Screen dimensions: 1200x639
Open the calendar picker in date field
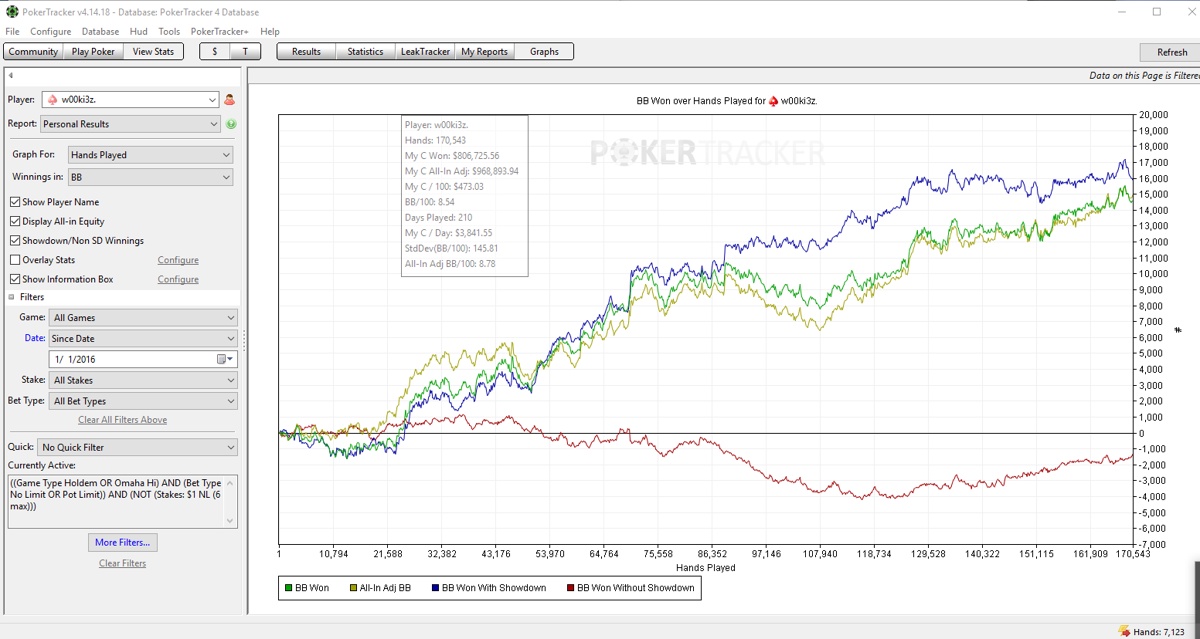(224, 359)
